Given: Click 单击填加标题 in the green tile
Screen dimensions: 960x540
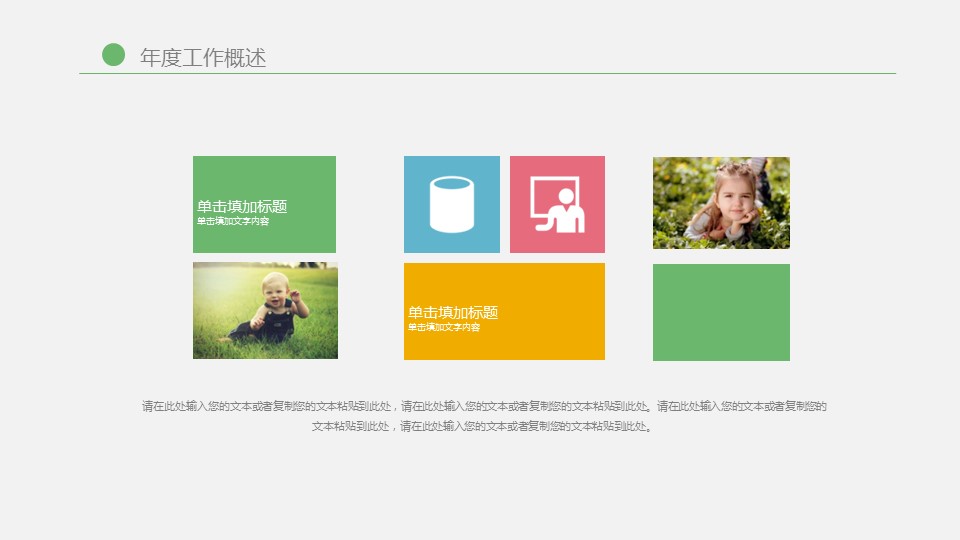Looking at the screenshot, I should tap(242, 206).
